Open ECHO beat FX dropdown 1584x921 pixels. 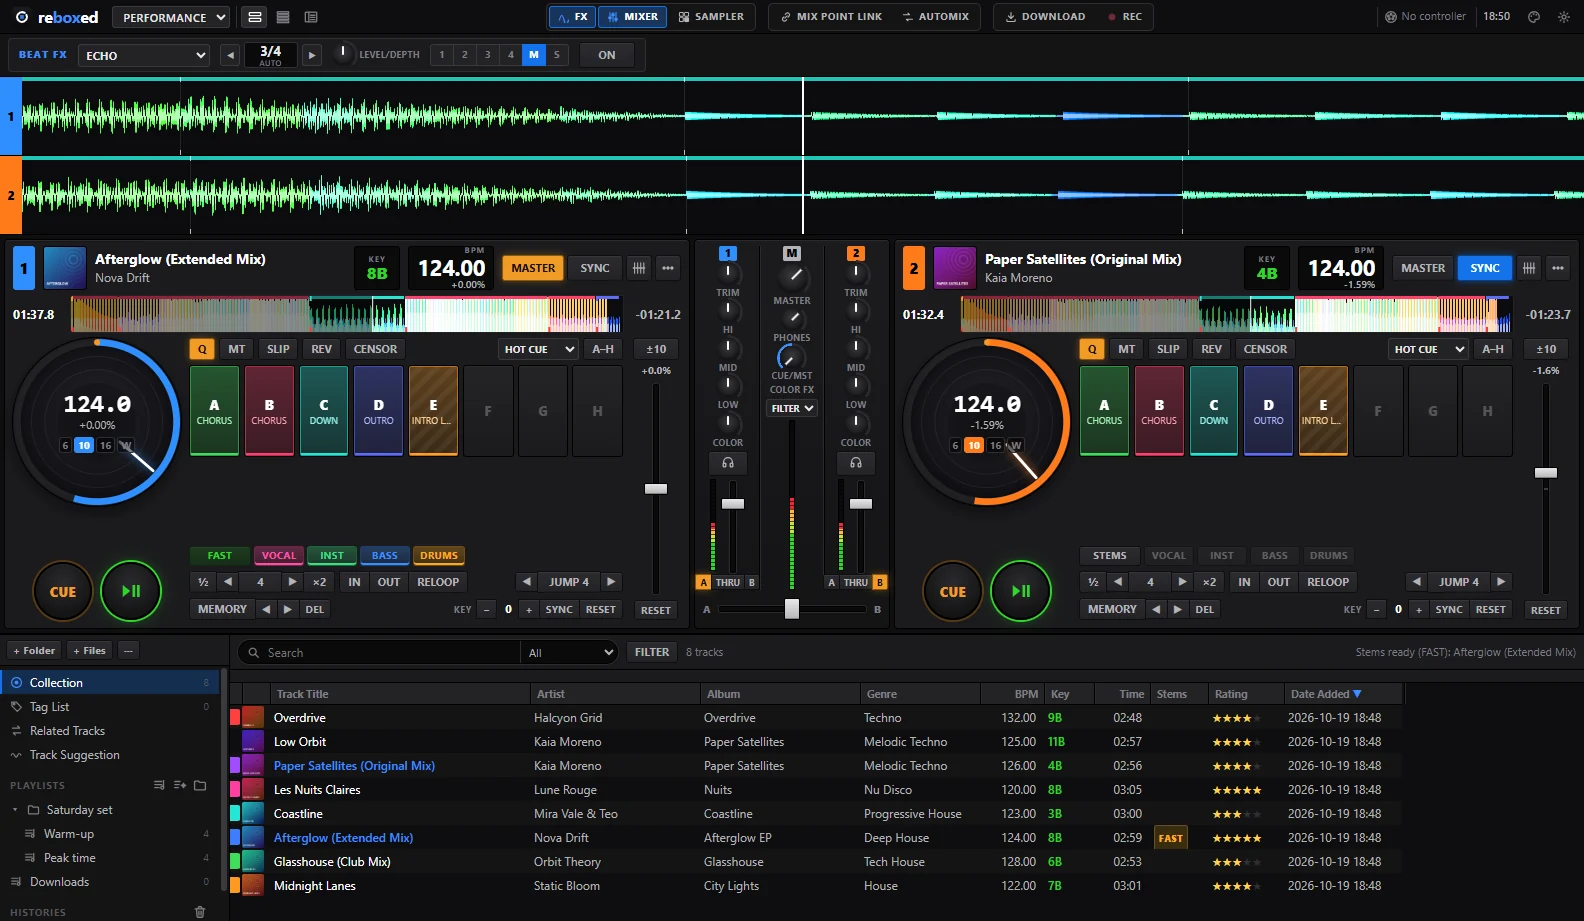point(144,55)
